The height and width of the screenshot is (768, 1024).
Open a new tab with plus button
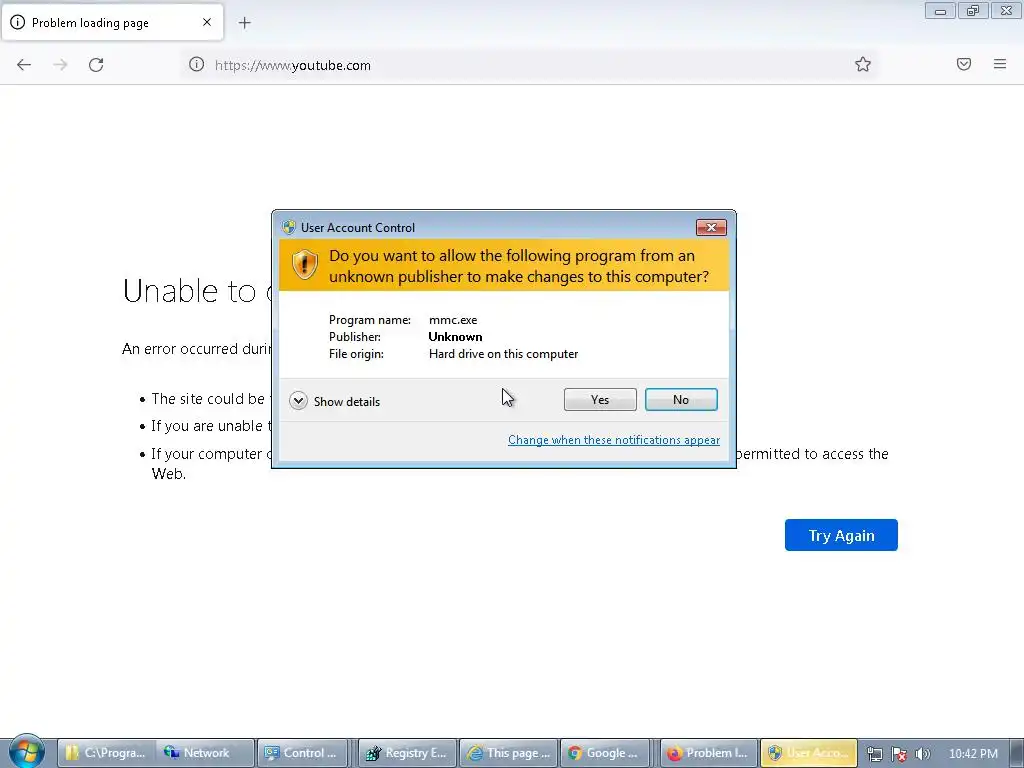click(x=244, y=23)
